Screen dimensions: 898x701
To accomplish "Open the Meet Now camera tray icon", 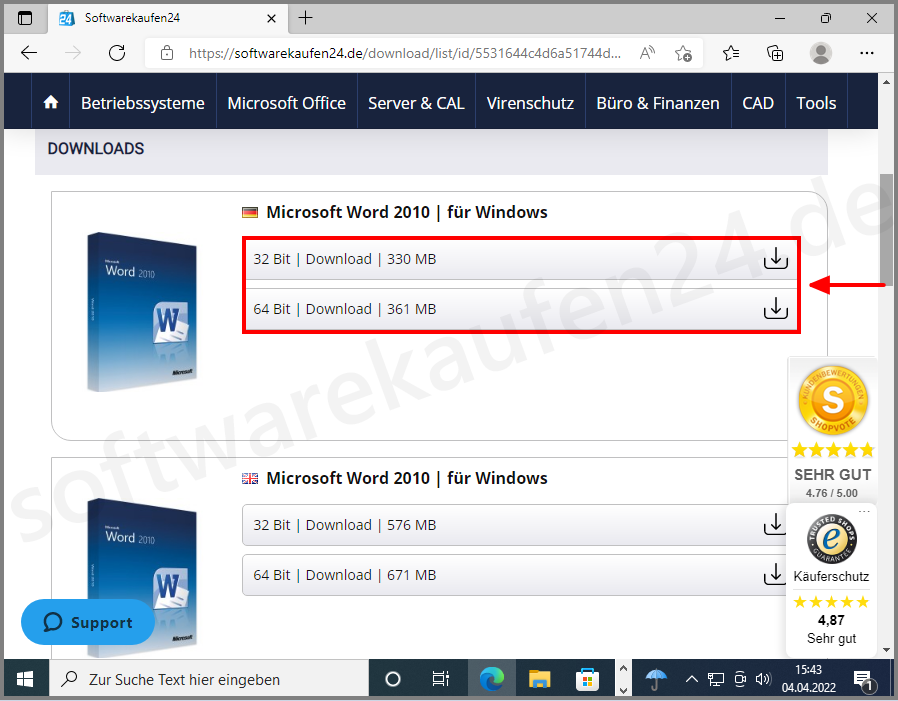I will pos(740,679).
